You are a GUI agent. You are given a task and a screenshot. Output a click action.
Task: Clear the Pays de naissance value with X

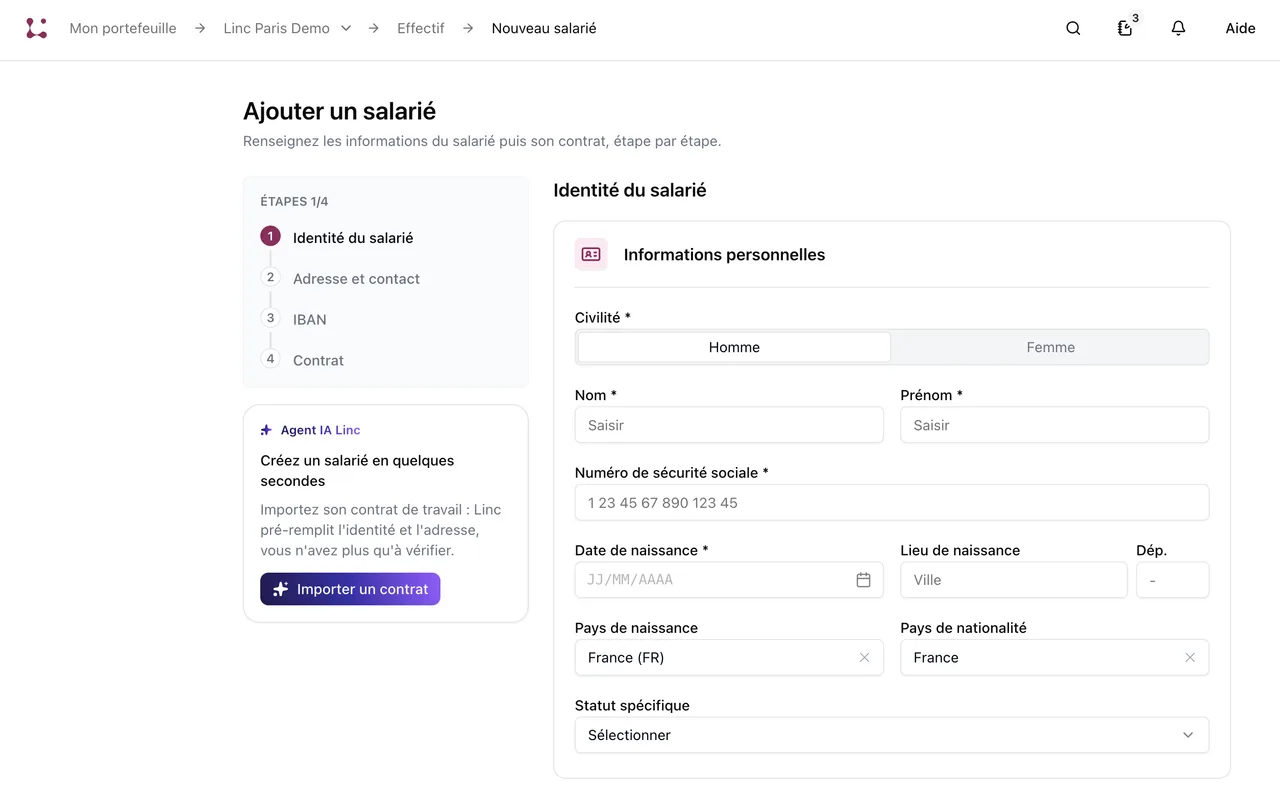864,657
